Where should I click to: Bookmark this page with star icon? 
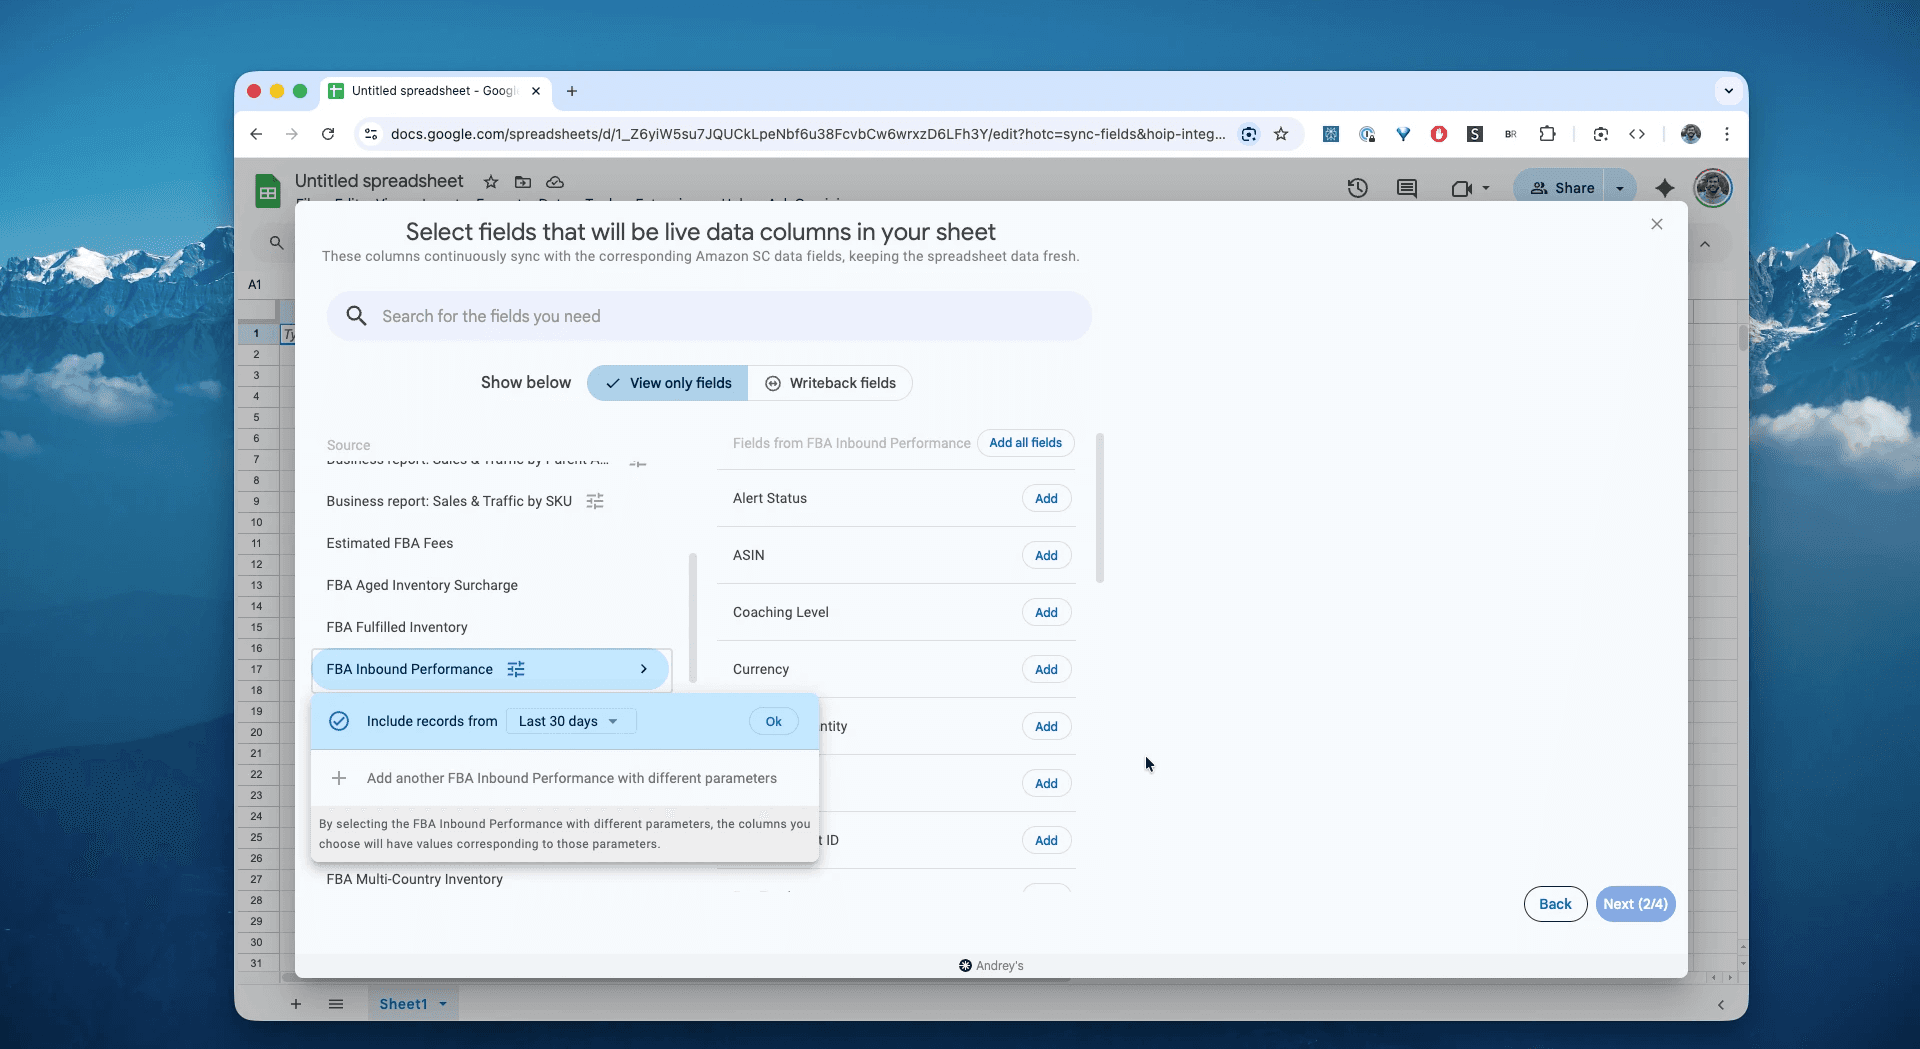[1281, 134]
